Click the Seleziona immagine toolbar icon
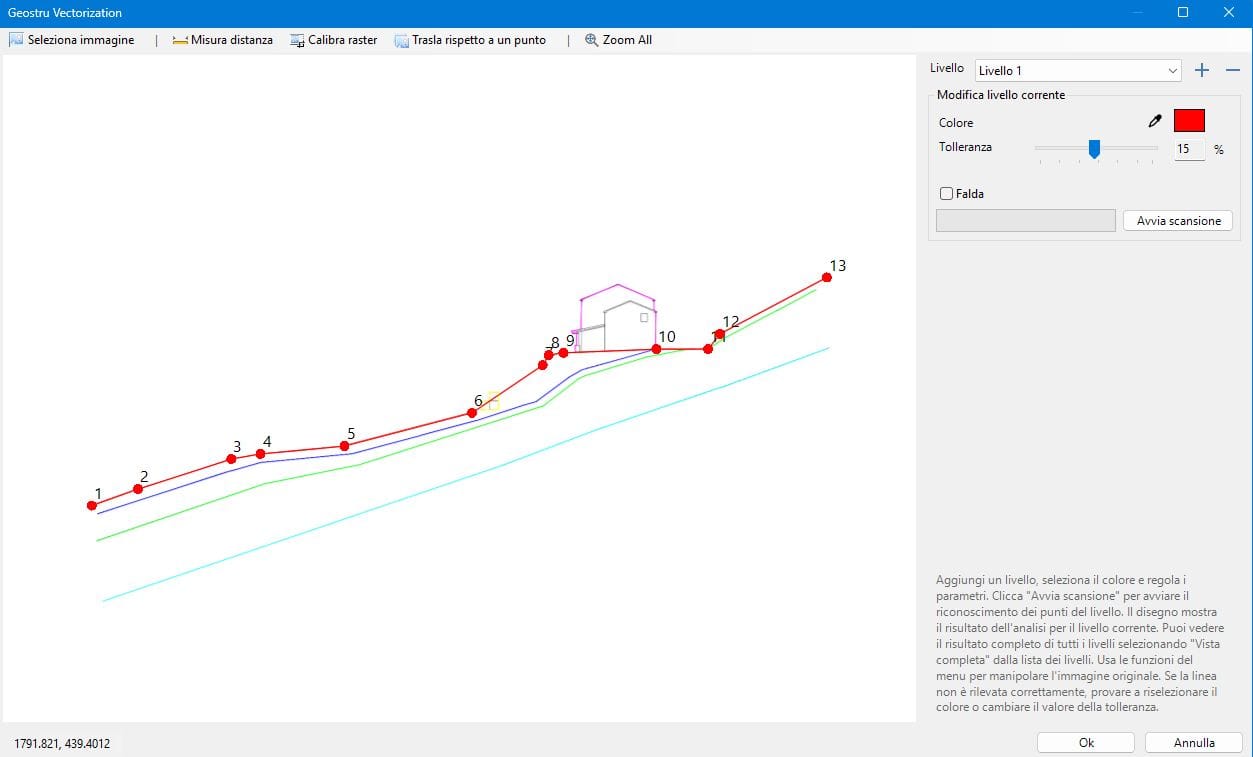 [17, 40]
